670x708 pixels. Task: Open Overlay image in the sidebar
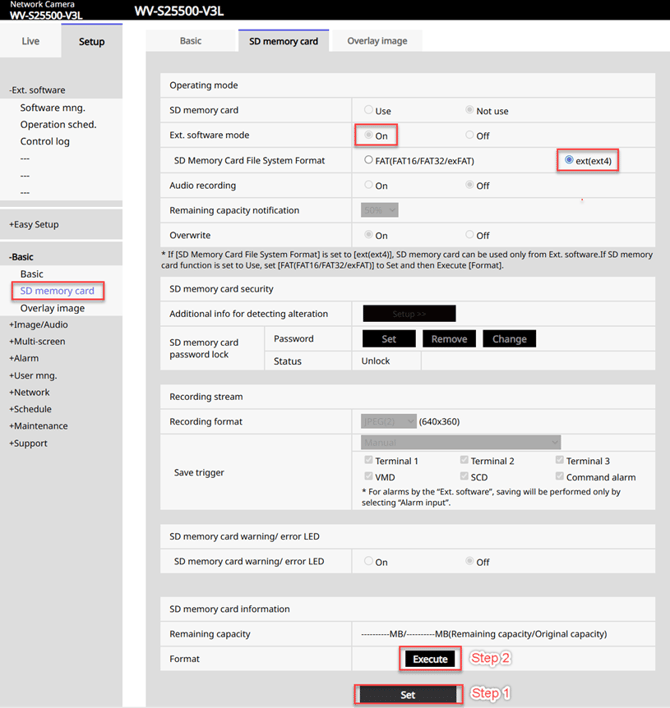click(52, 308)
